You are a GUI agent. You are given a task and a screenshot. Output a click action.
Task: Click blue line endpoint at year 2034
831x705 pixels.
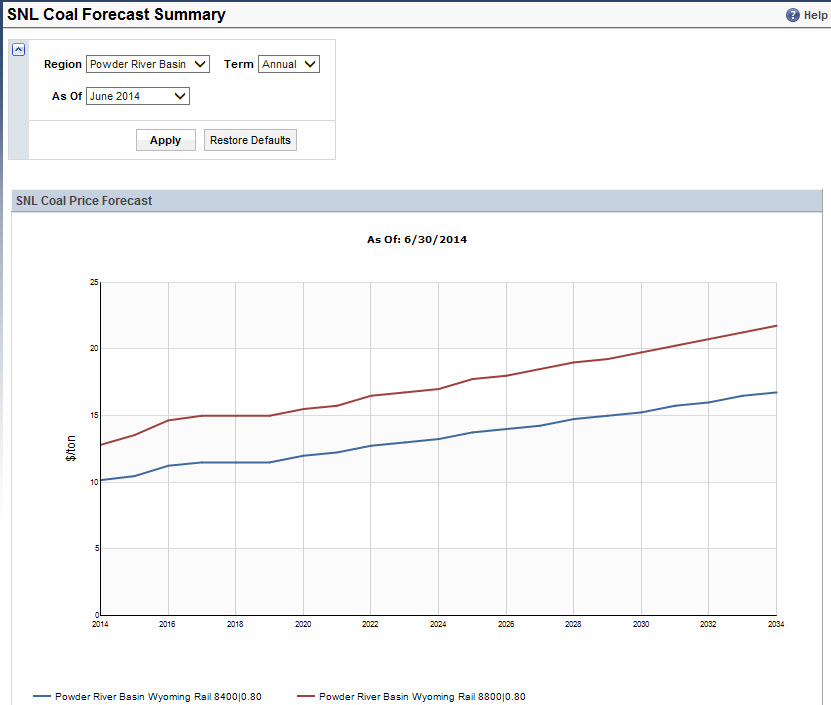[776, 392]
